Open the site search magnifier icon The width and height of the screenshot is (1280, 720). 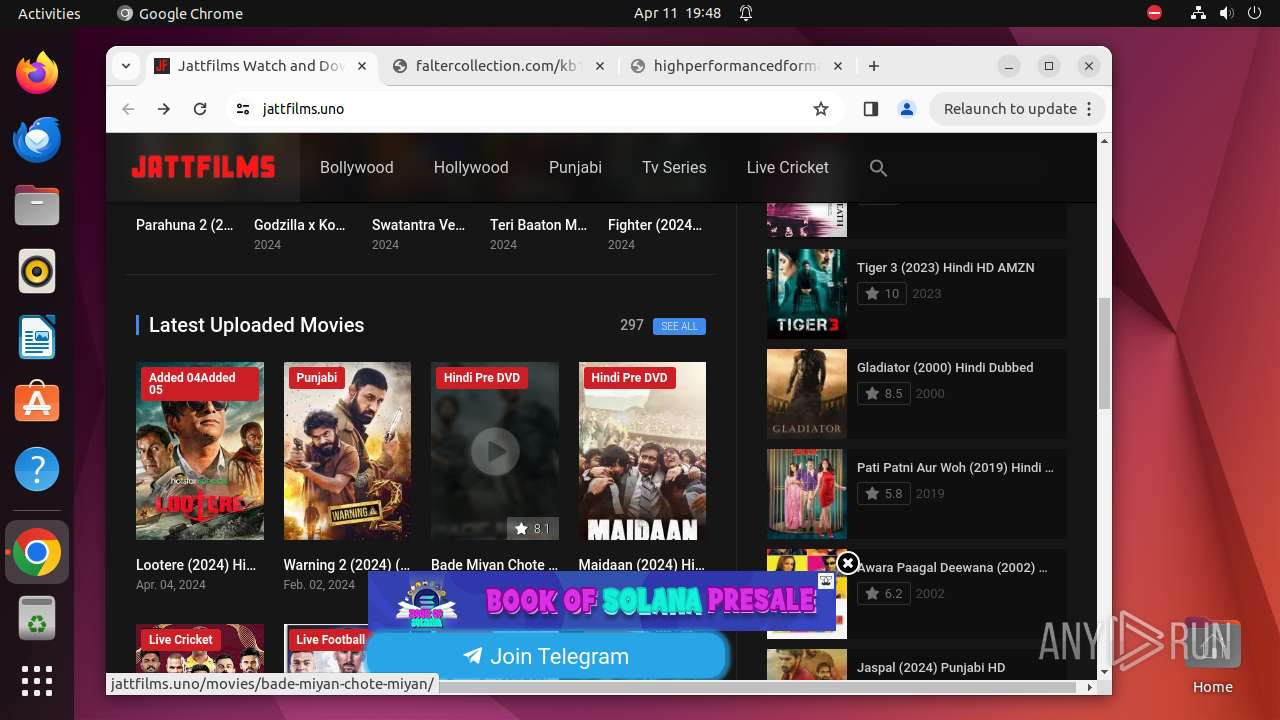pos(878,168)
